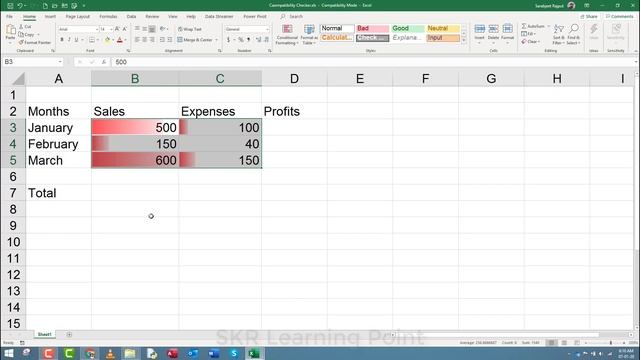The width and height of the screenshot is (640, 360).
Task: Click the Comments button
Action: [620, 16]
